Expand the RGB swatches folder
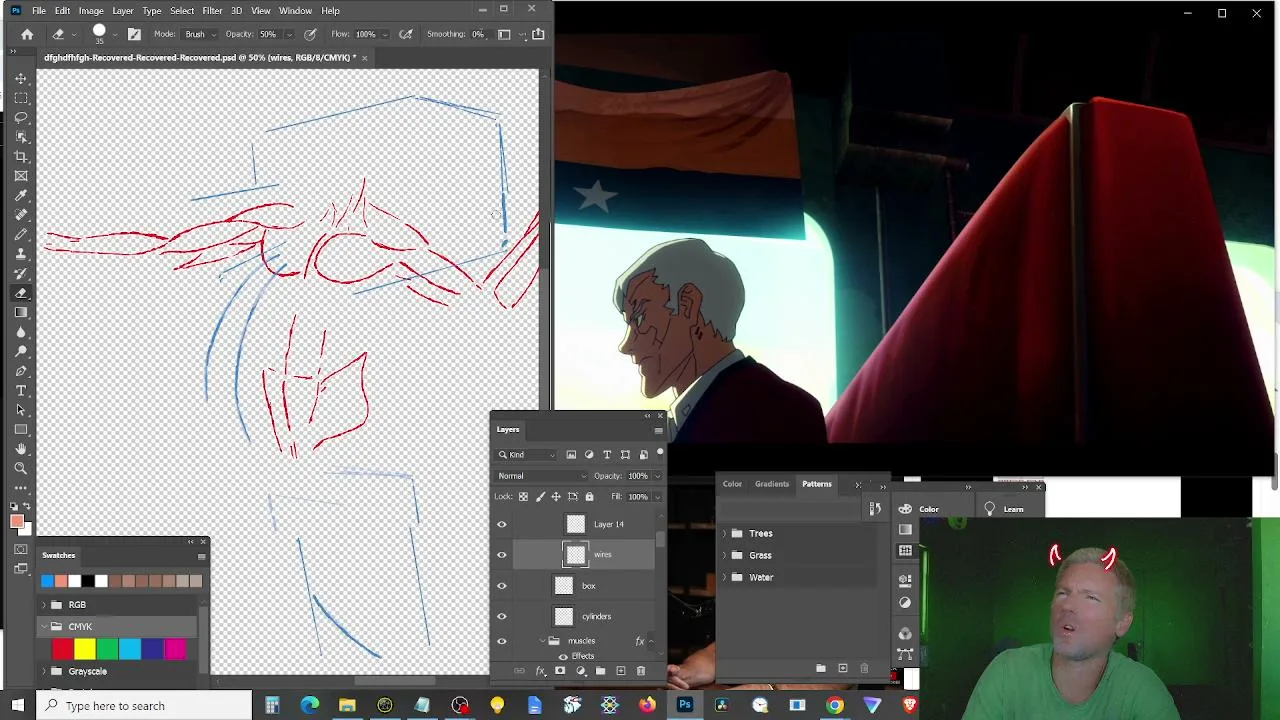This screenshot has height=720, width=1280. click(x=44, y=605)
